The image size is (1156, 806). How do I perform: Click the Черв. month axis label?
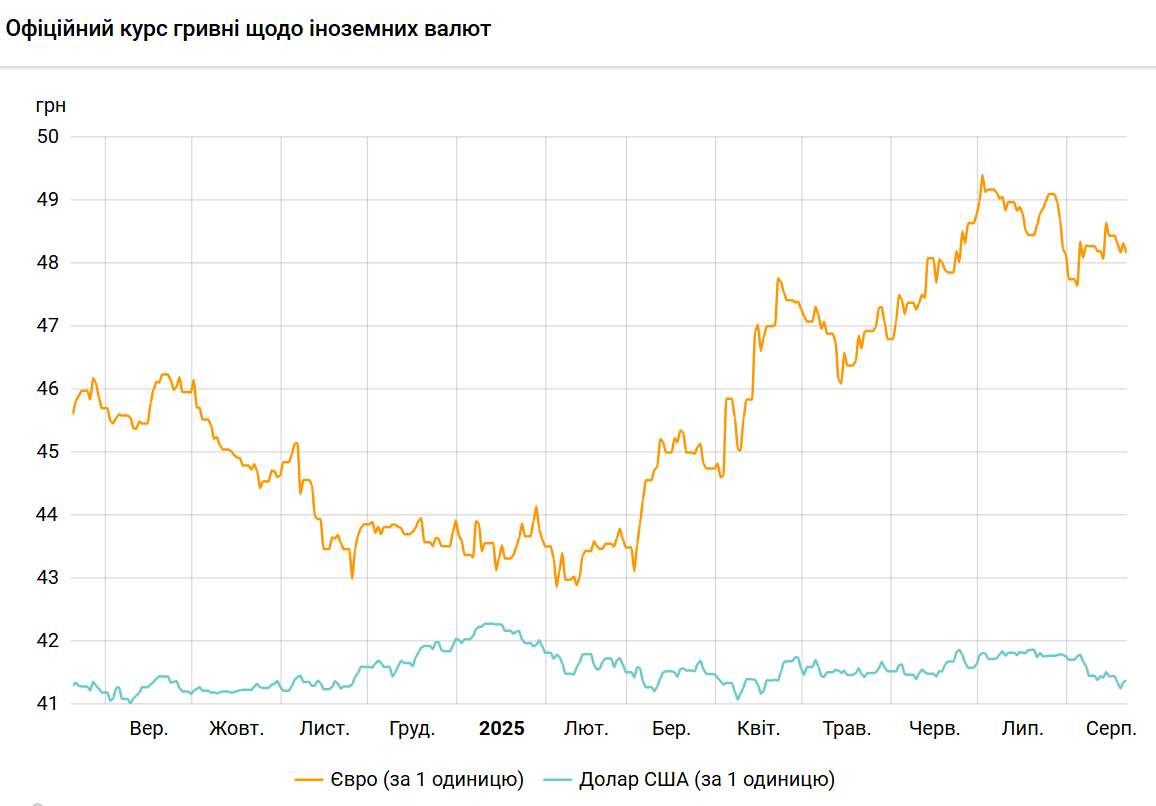[x=934, y=729]
